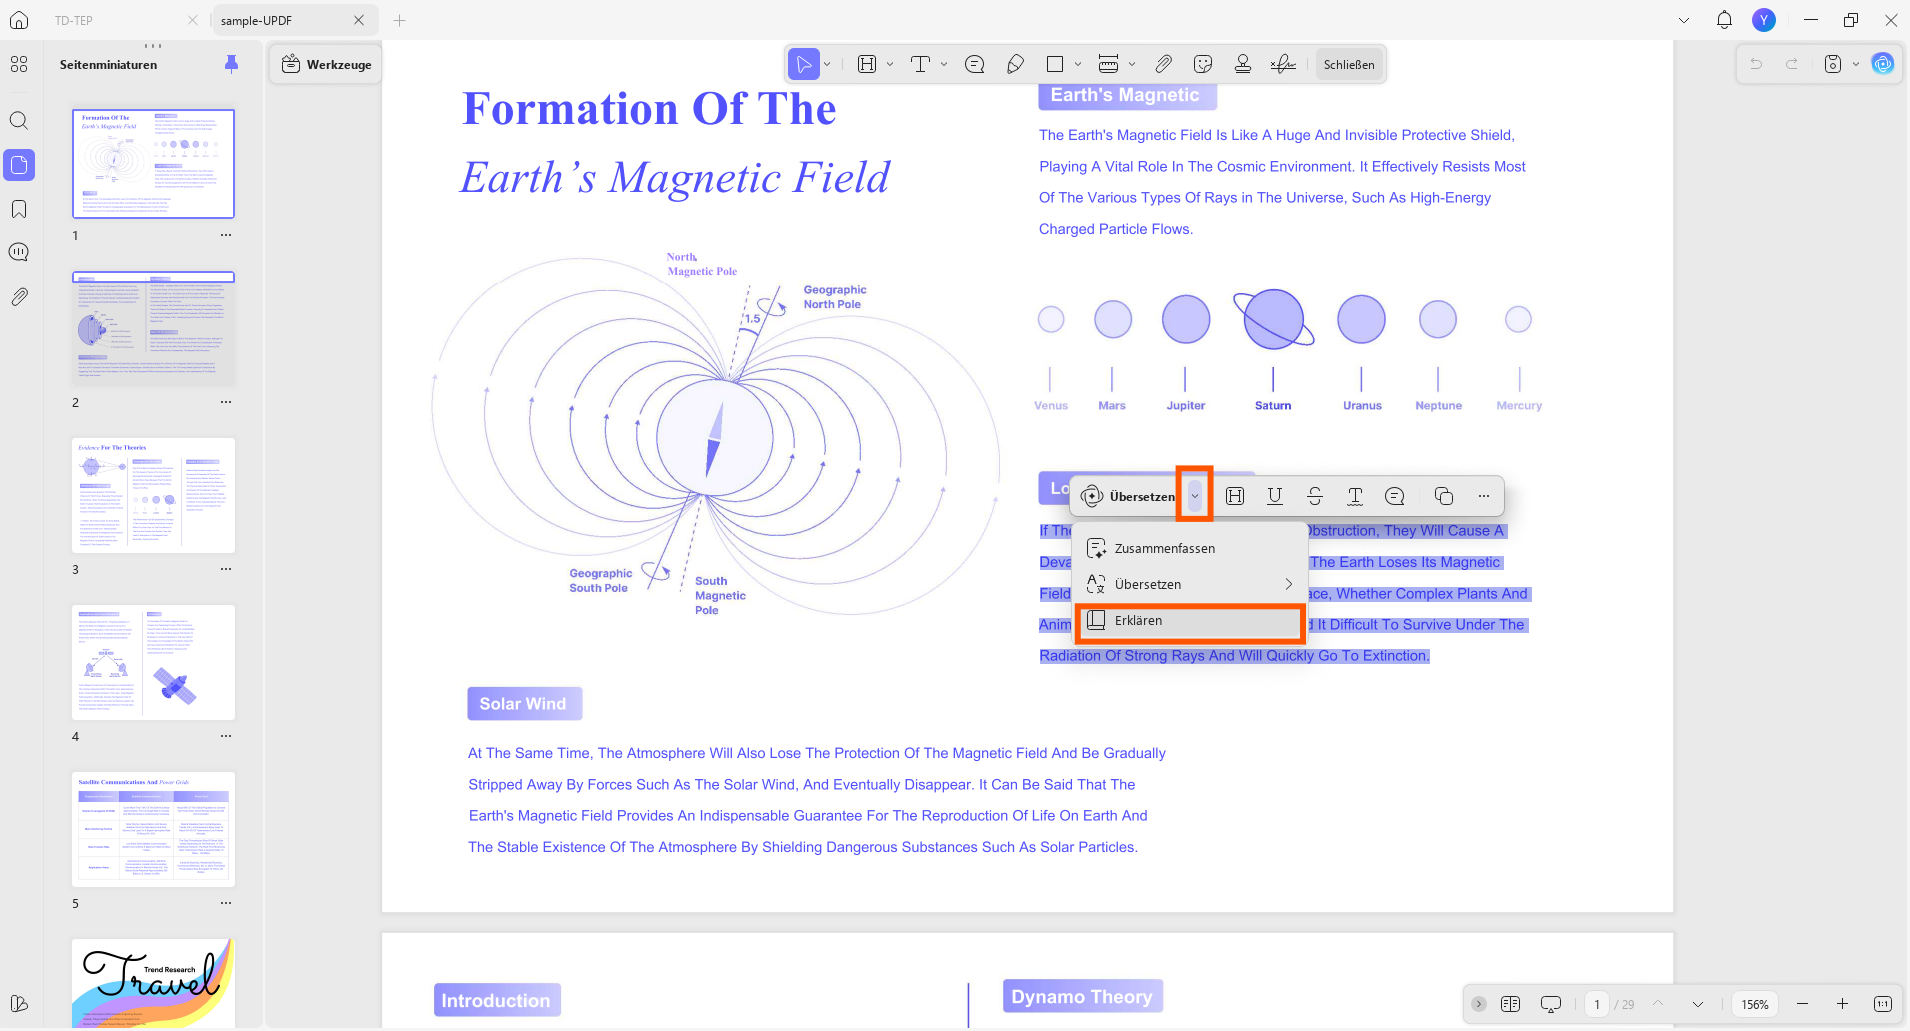Choose Zusammenfassen from the AI menu
1910x1031 pixels.
coord(1190,548)
